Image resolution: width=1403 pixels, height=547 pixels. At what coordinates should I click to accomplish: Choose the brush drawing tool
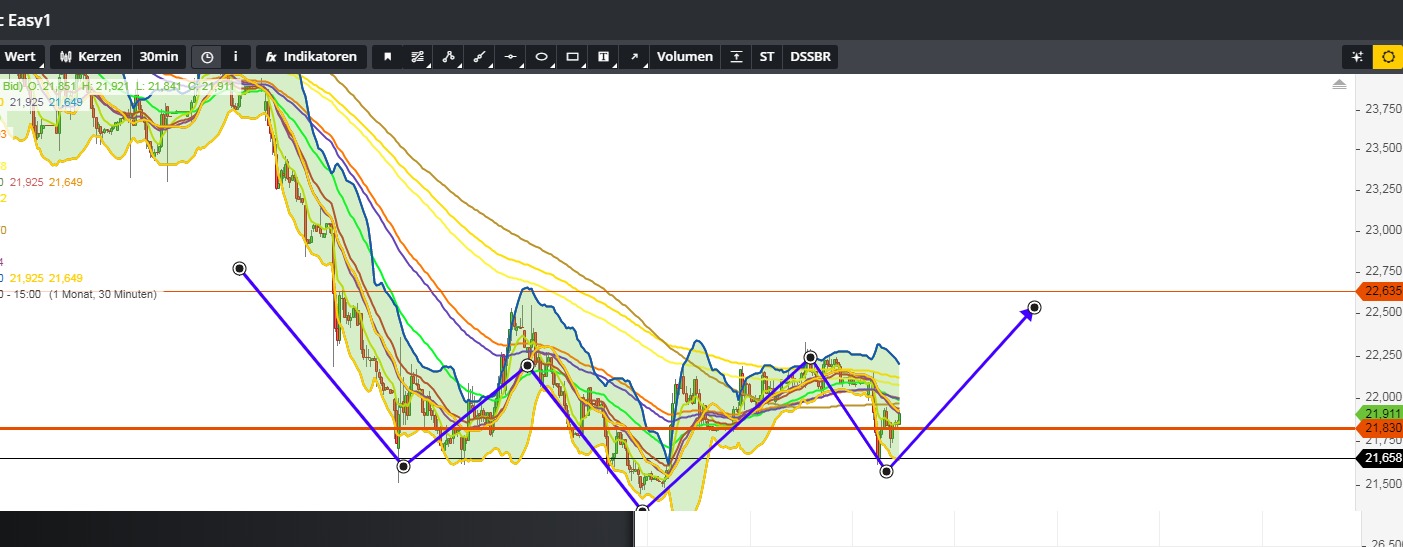pos(480,57)
